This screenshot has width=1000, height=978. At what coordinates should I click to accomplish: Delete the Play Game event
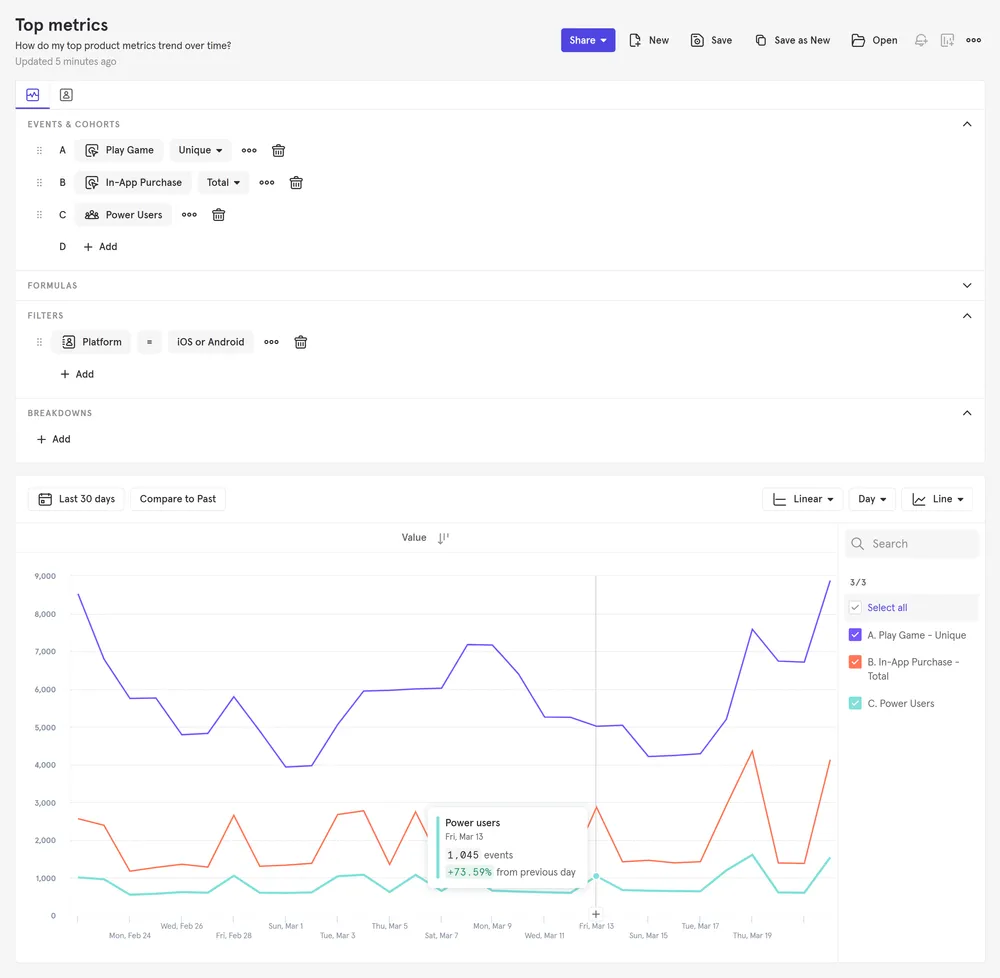pyautogui.click(x=278, y=150)
